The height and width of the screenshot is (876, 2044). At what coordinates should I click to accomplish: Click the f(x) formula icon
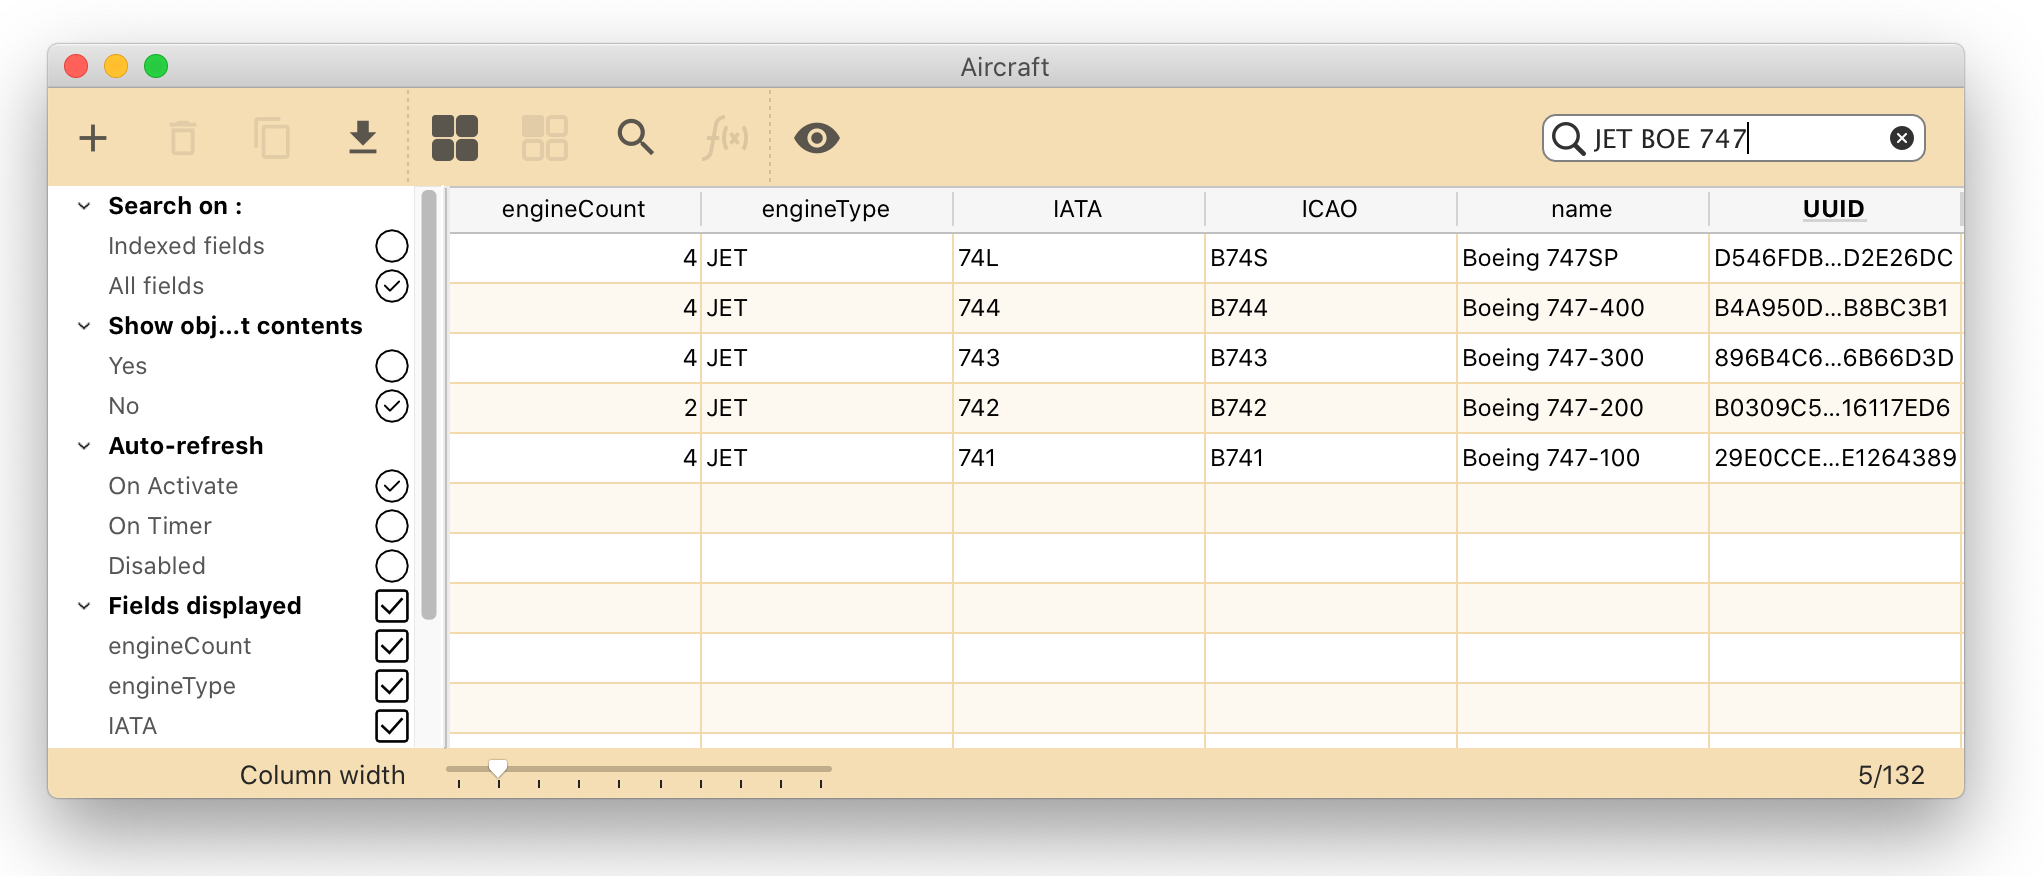tap(725, 138)
